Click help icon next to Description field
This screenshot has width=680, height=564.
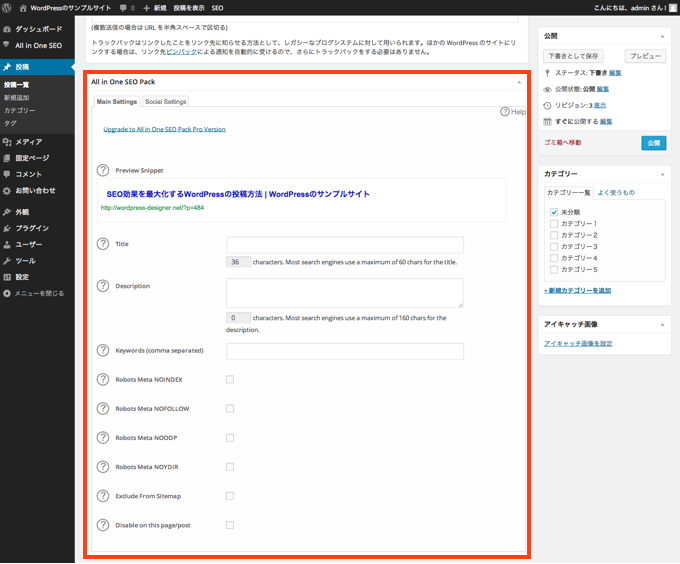point(103,286)
